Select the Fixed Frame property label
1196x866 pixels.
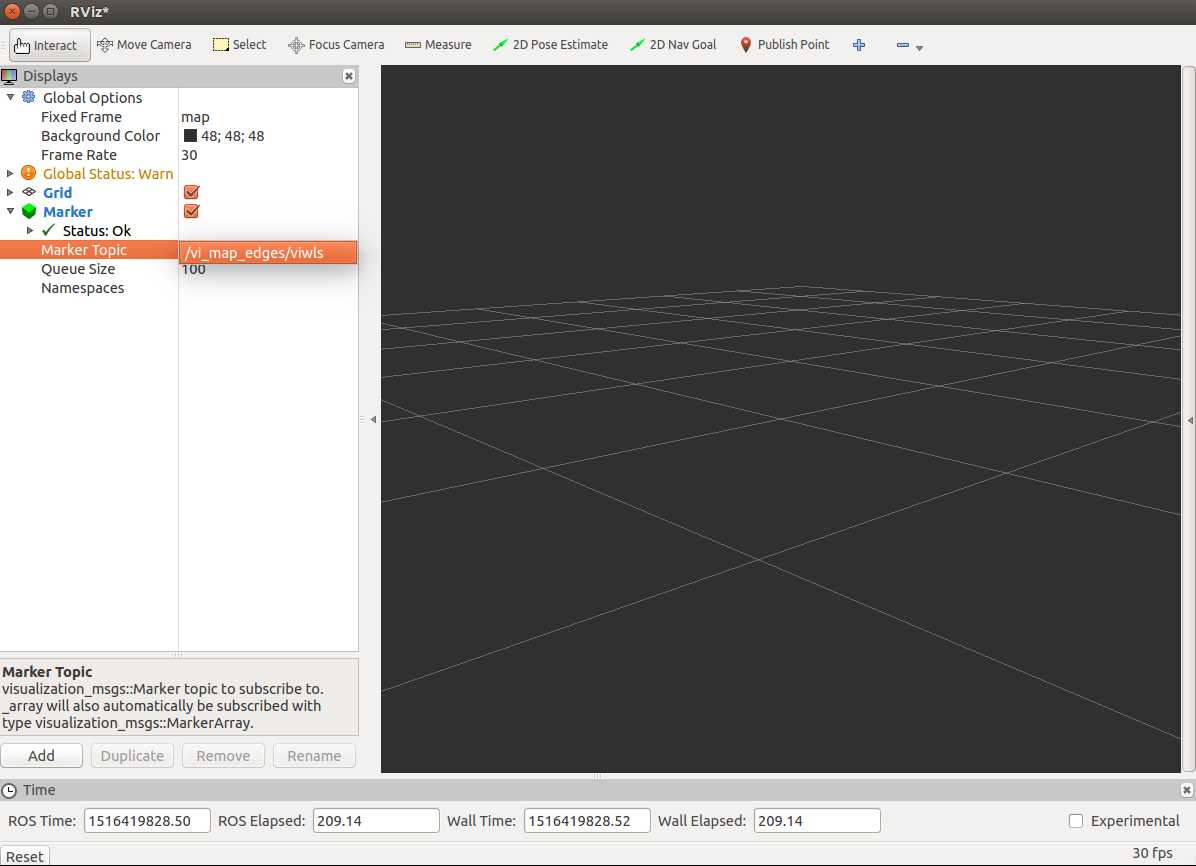click(81, 117)
